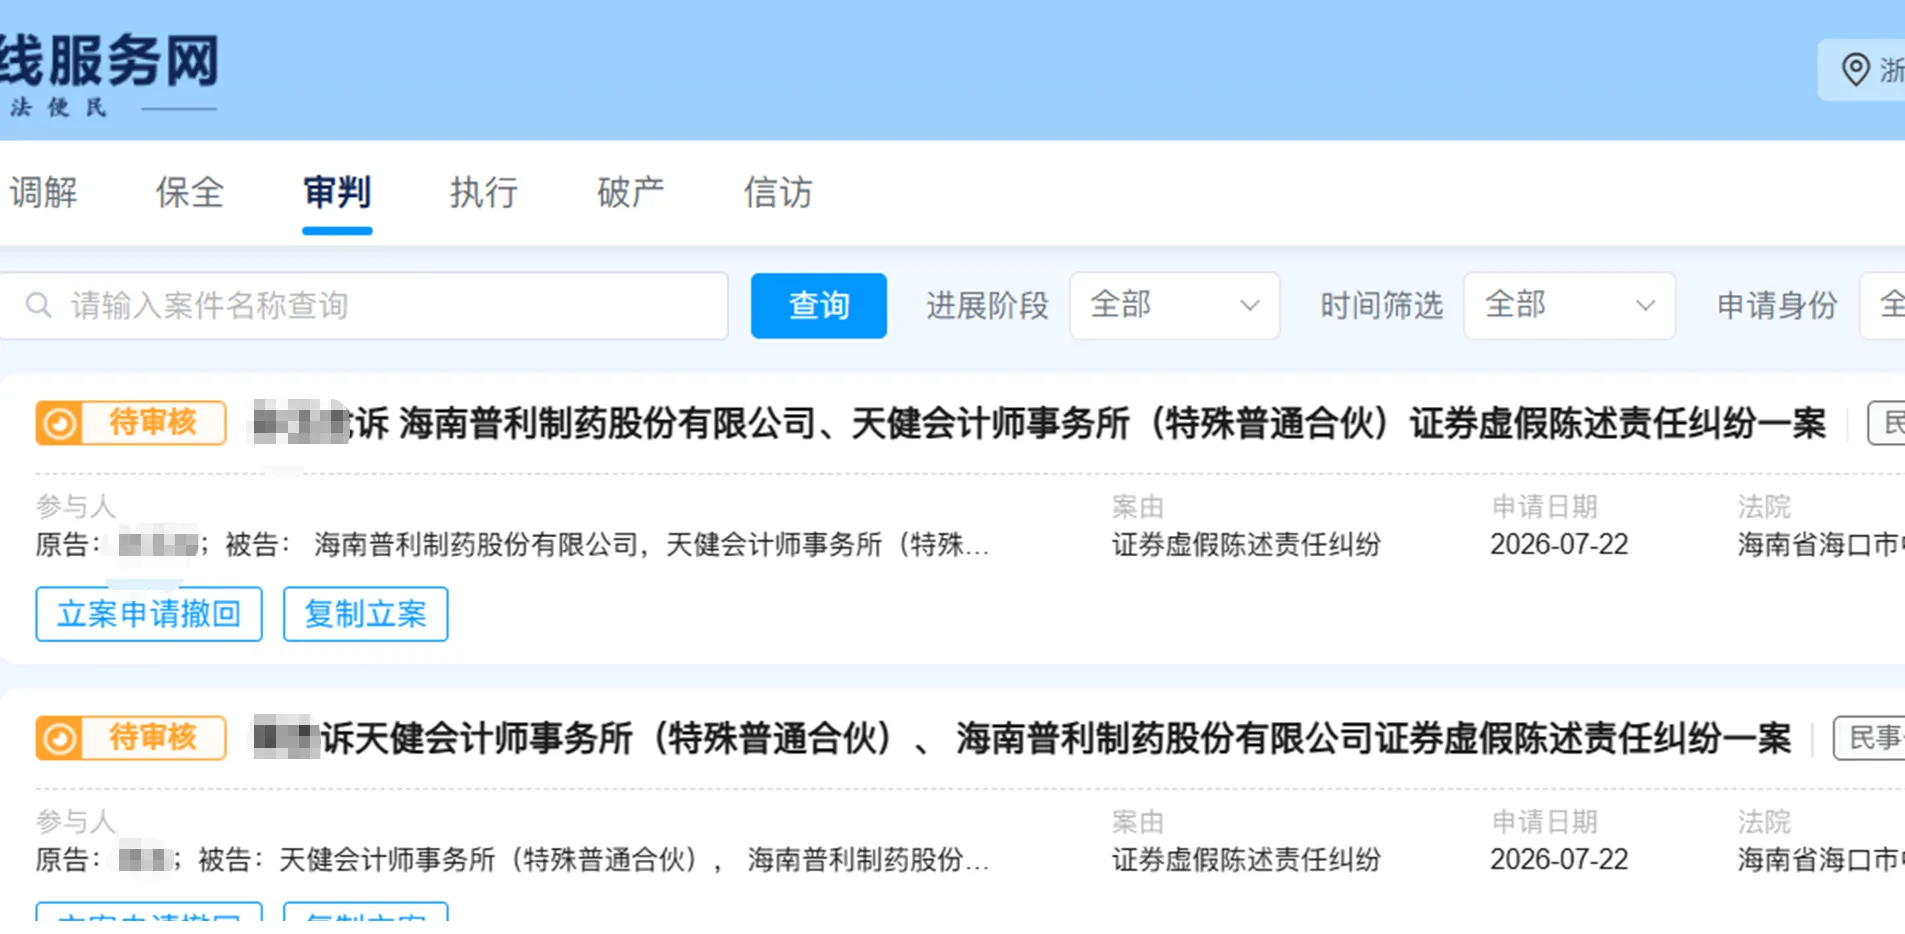Click the case name search field
The width and height of the screenshot is (1905, 934).
click(364, 306)
